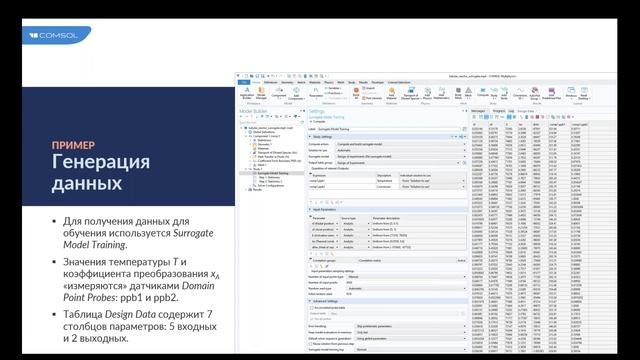The width and height of the screenshot is (640, 360).
Task: Open Surrogate model training log dropdown
Action: click(410, 349)
